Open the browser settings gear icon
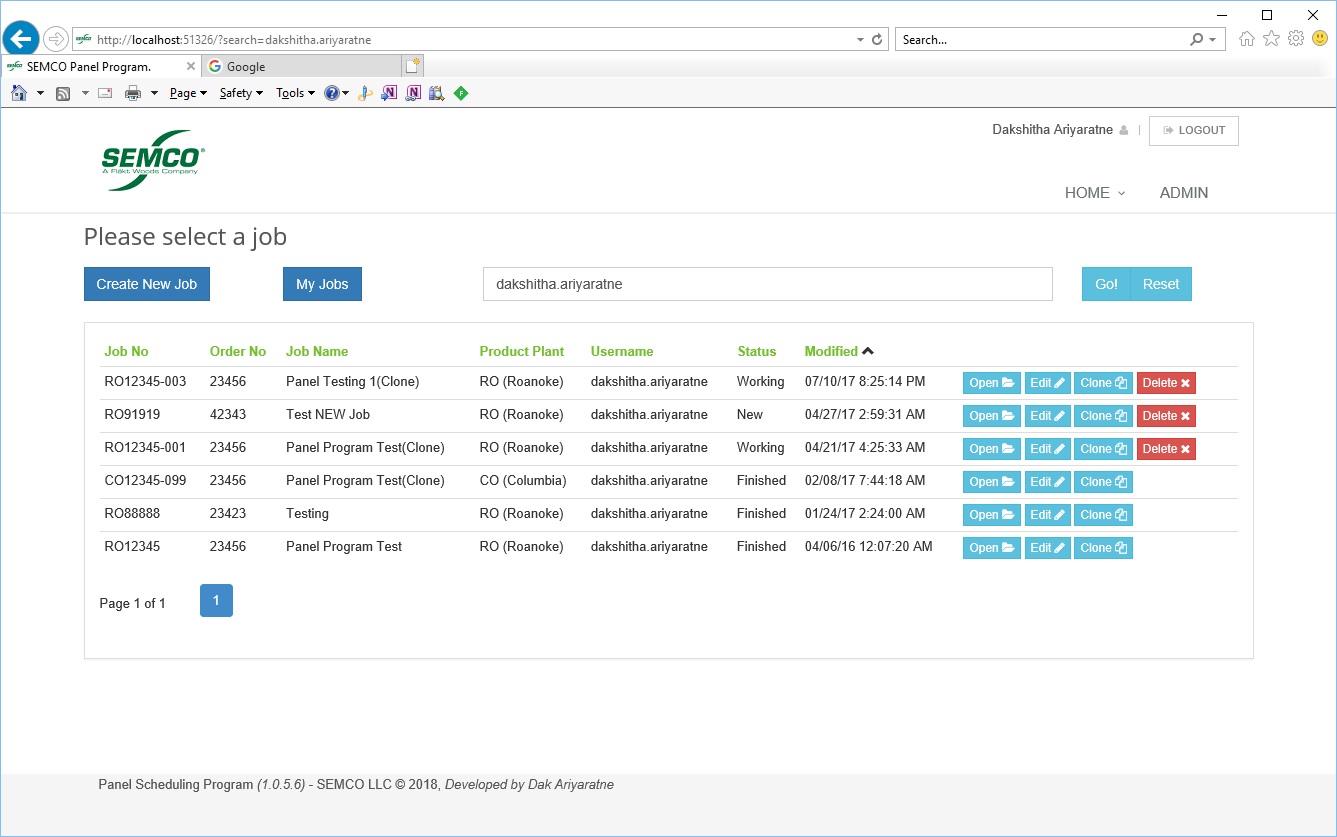Image resolution: width=1337 pixels, height=837 pixels. click(1296, 39)
